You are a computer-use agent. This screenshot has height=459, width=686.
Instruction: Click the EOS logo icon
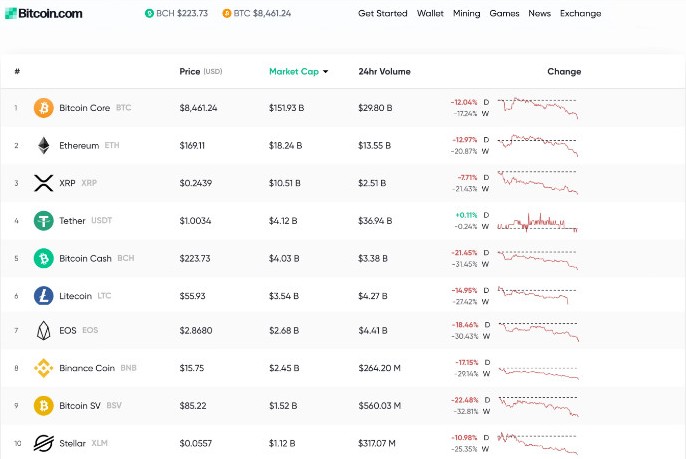44,330
